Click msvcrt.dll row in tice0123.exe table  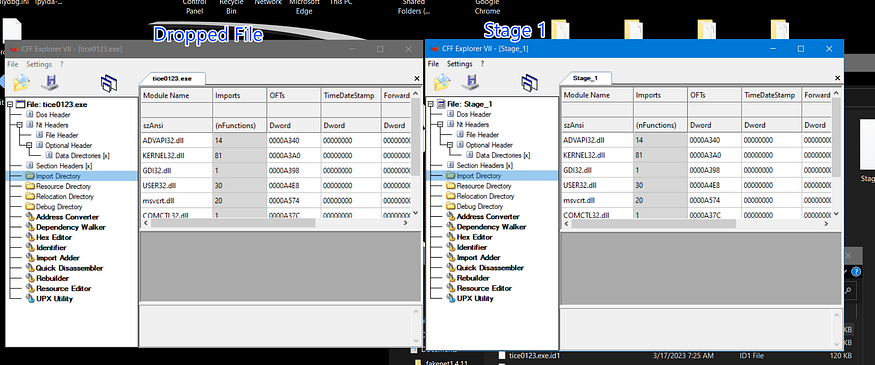276,200
